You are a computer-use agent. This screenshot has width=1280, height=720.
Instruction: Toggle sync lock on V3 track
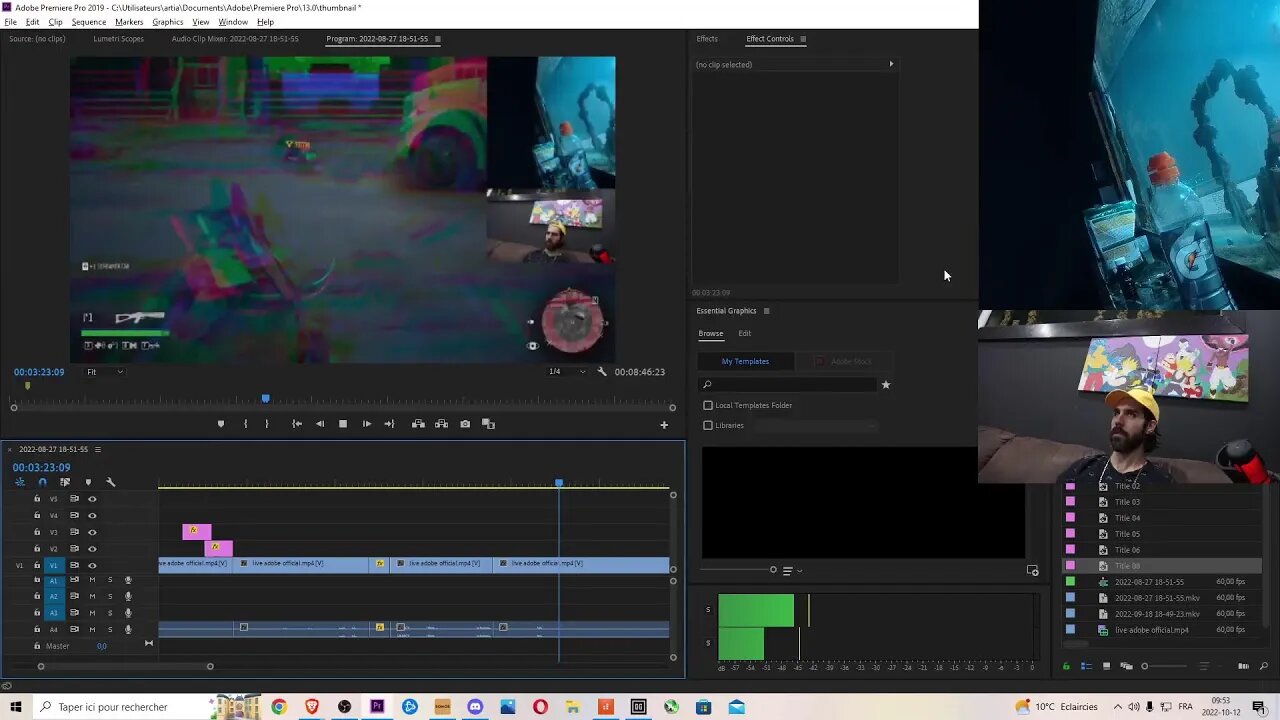[74, 532]
